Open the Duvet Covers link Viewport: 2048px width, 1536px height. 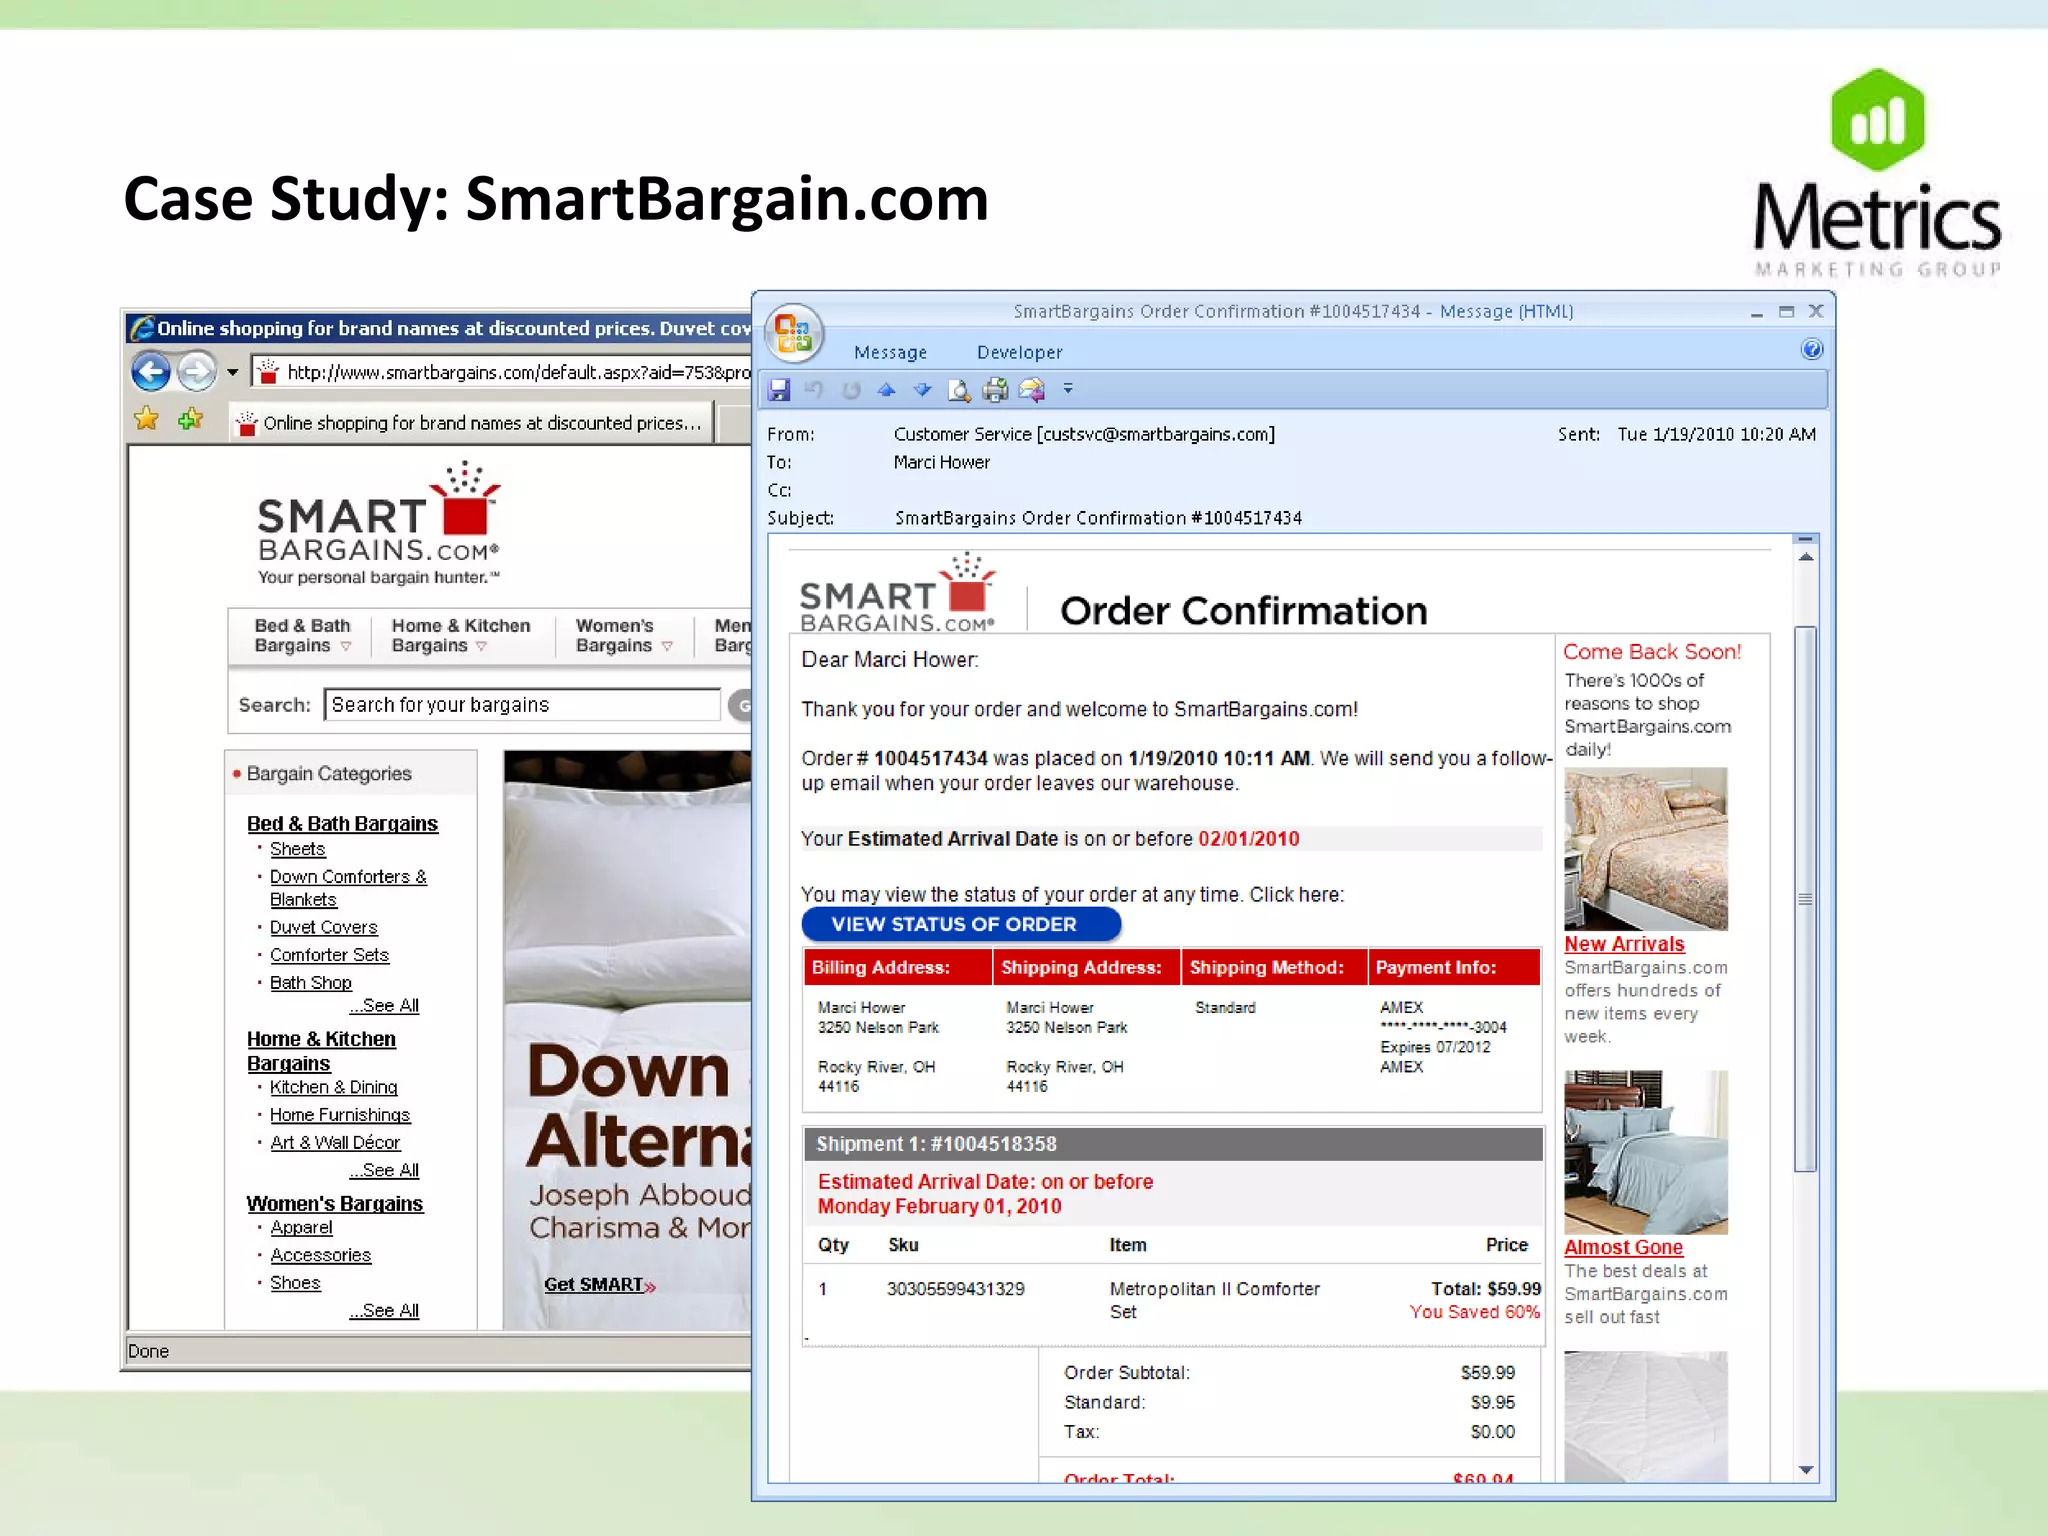point(323,927)
